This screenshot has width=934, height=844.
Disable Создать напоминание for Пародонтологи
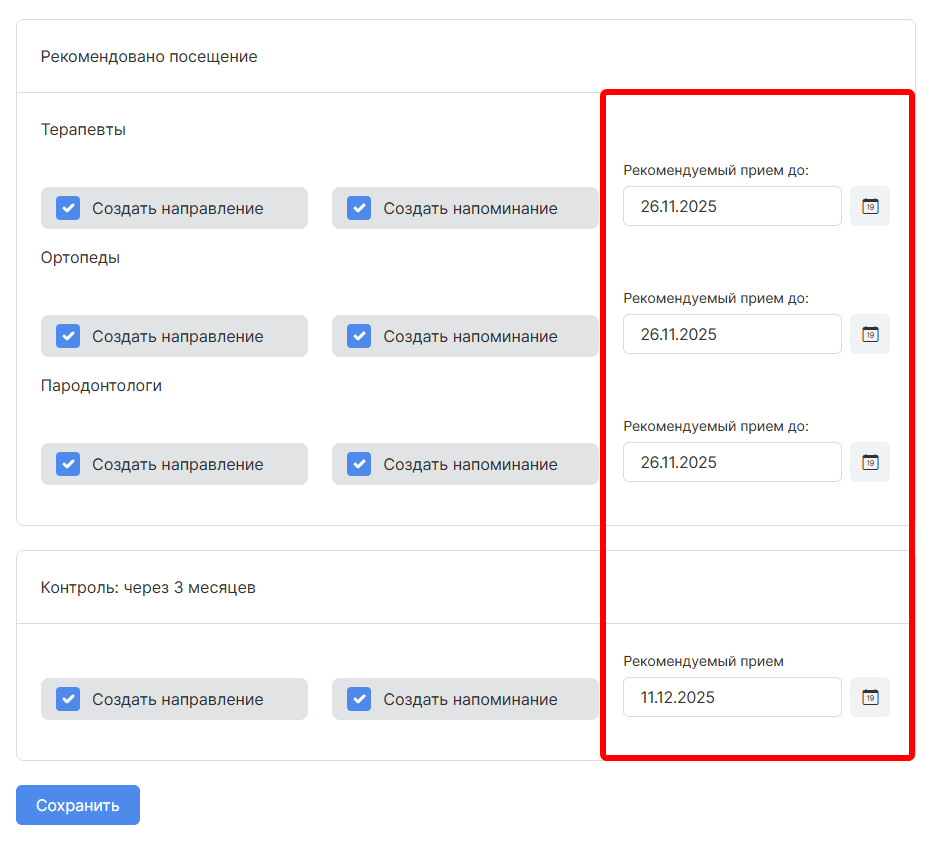pyautogui.click(x=359, y=464)
